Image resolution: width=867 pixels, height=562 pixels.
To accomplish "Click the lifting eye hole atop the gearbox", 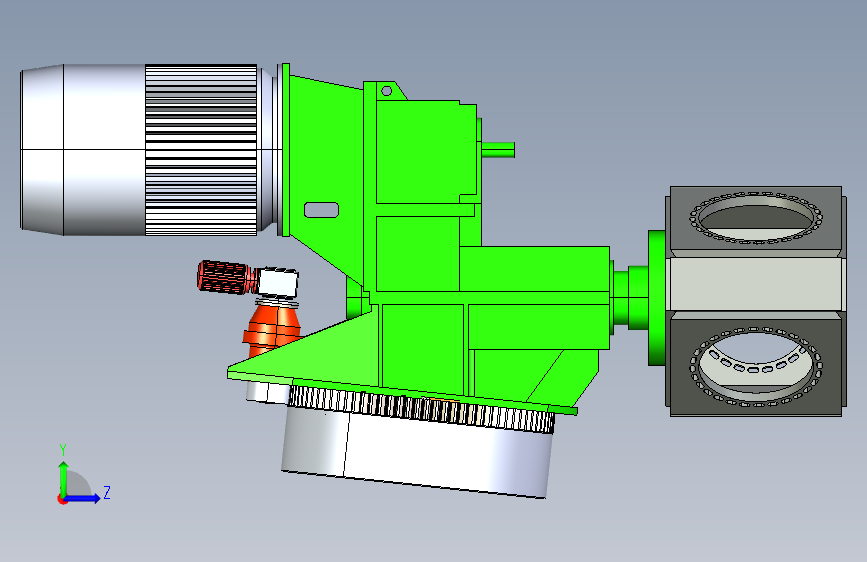I will [387, 90].
